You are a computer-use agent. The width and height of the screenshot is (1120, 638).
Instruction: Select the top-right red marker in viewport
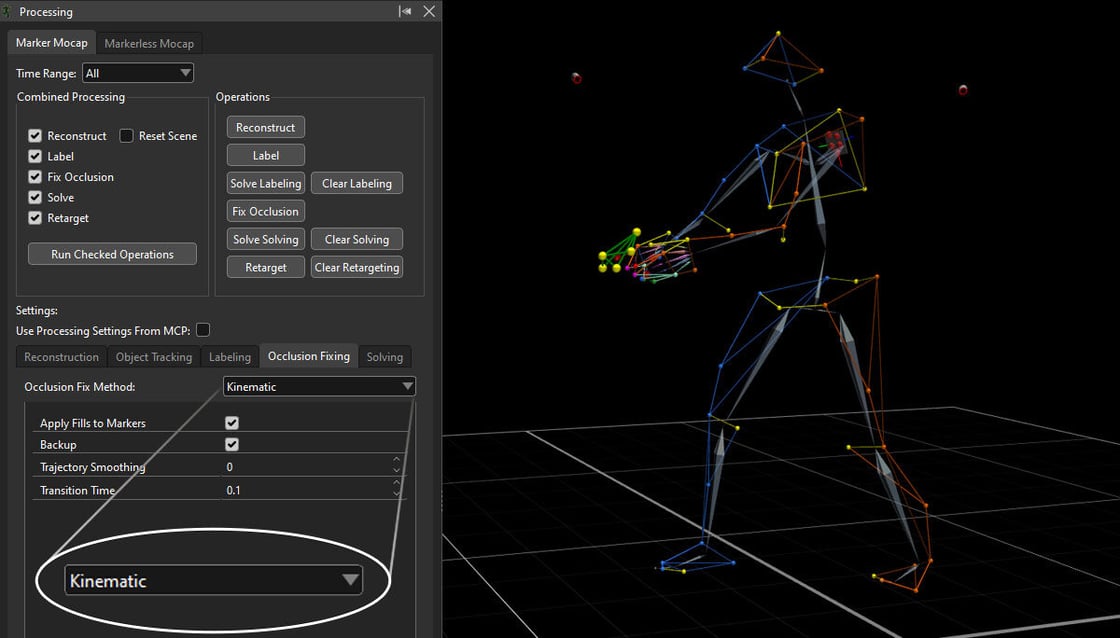963,89
